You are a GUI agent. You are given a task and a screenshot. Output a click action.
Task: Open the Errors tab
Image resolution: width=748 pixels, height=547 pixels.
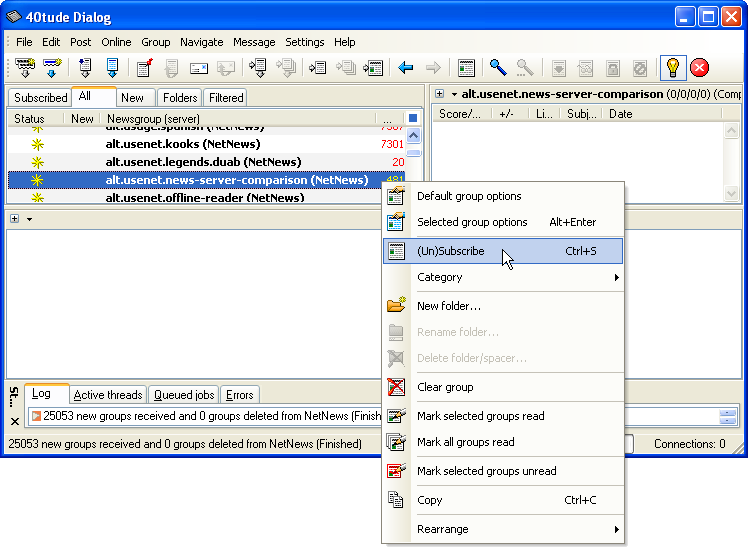tap(239, 395)
